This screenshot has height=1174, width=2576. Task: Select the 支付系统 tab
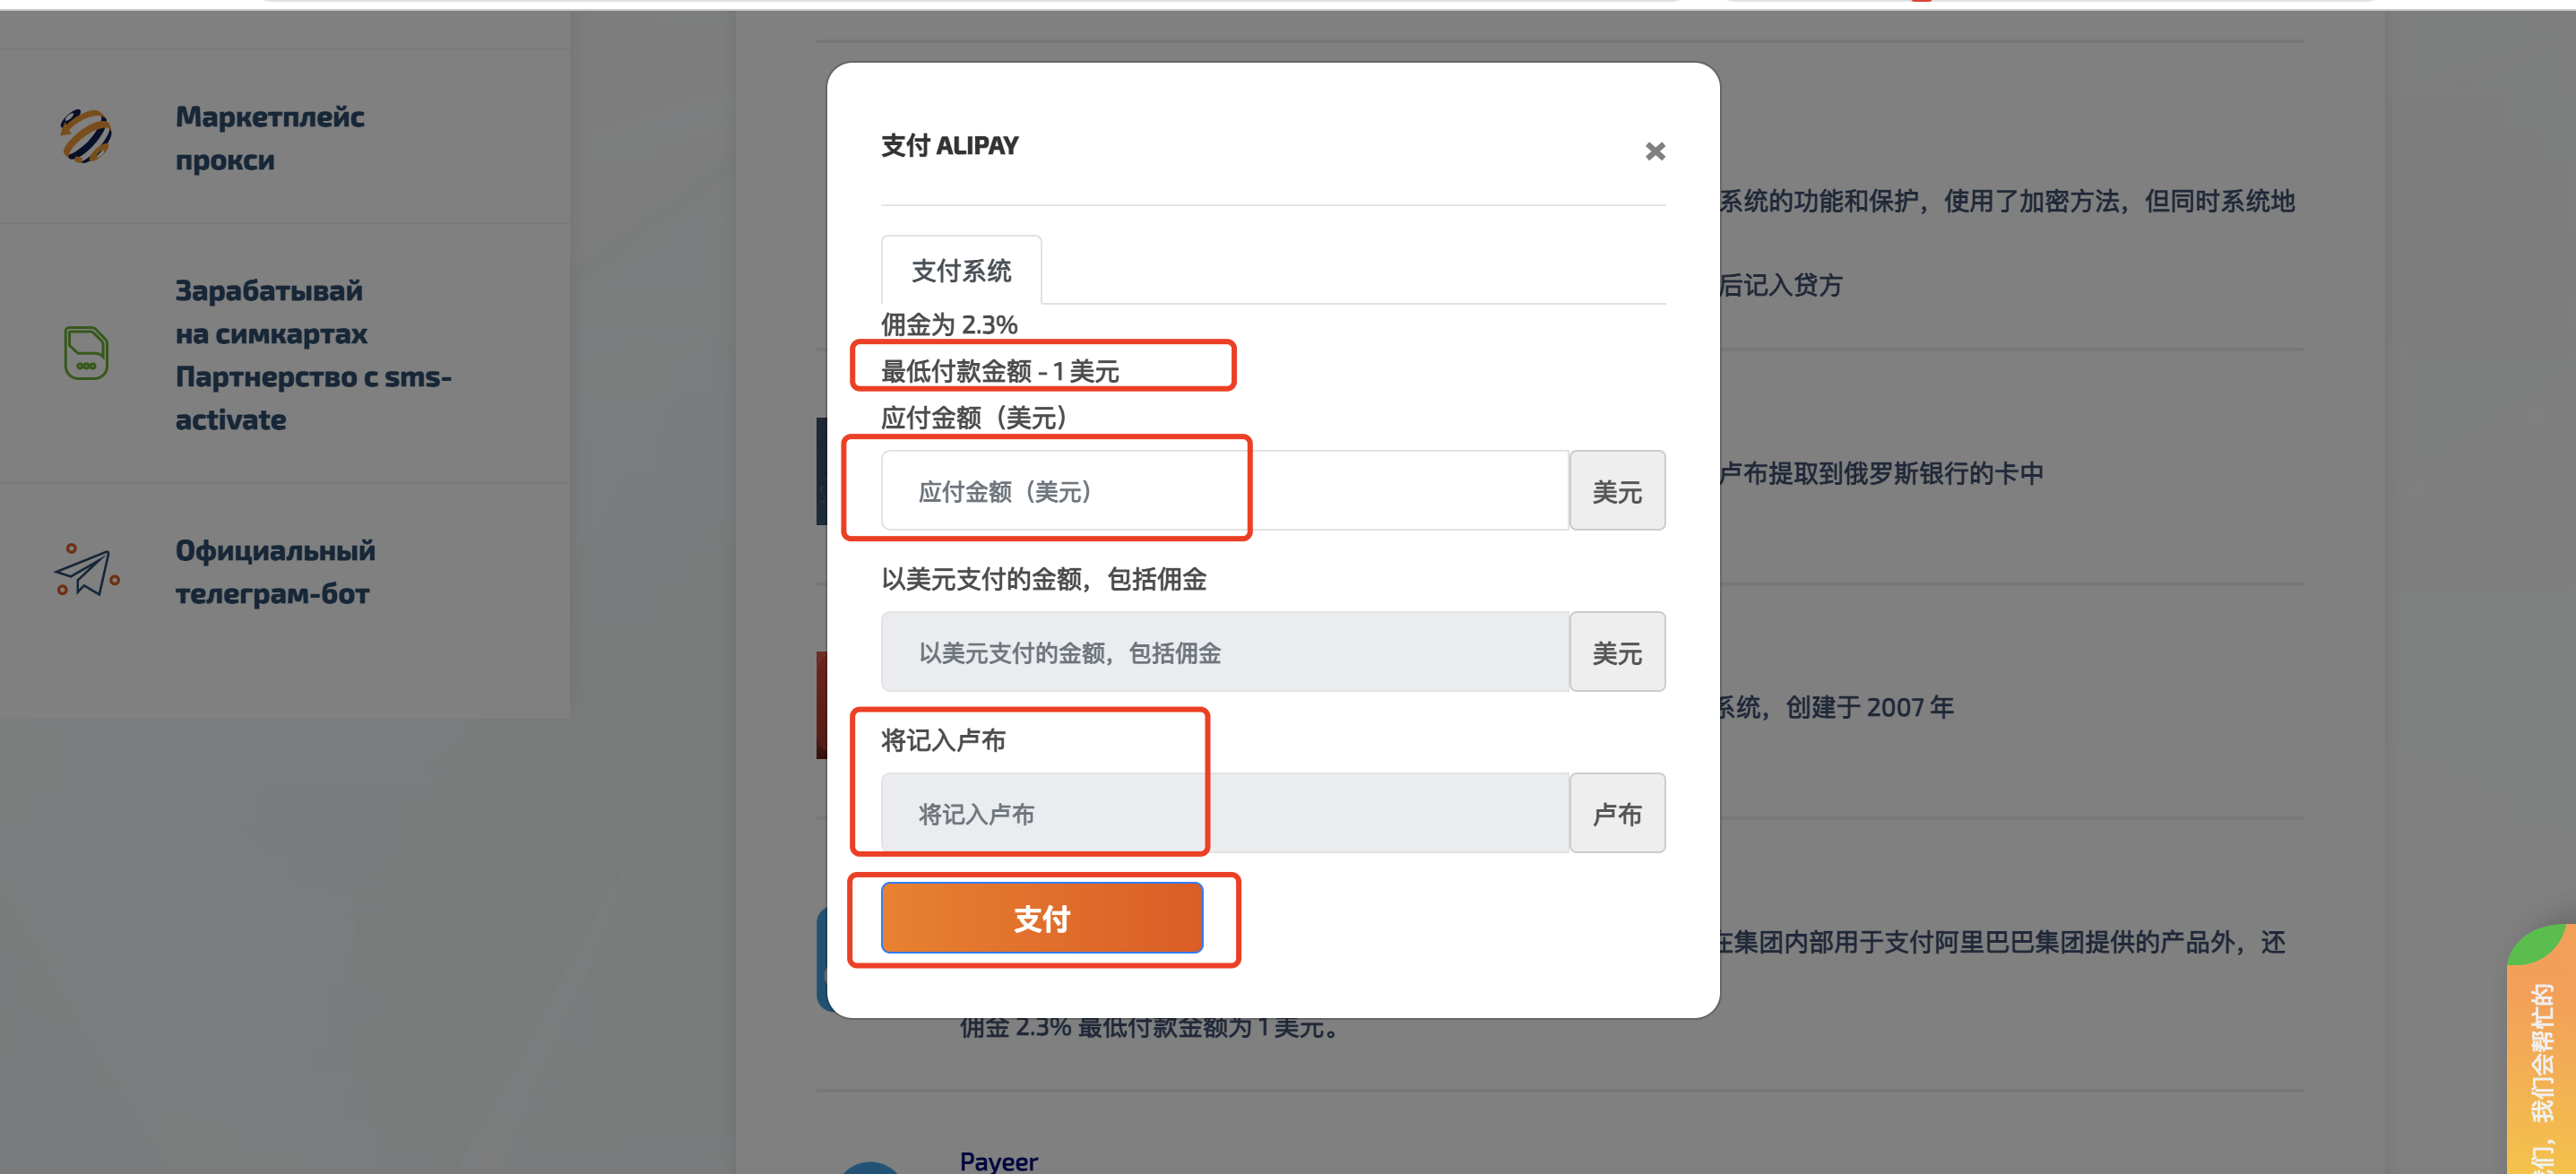[961, 270]
